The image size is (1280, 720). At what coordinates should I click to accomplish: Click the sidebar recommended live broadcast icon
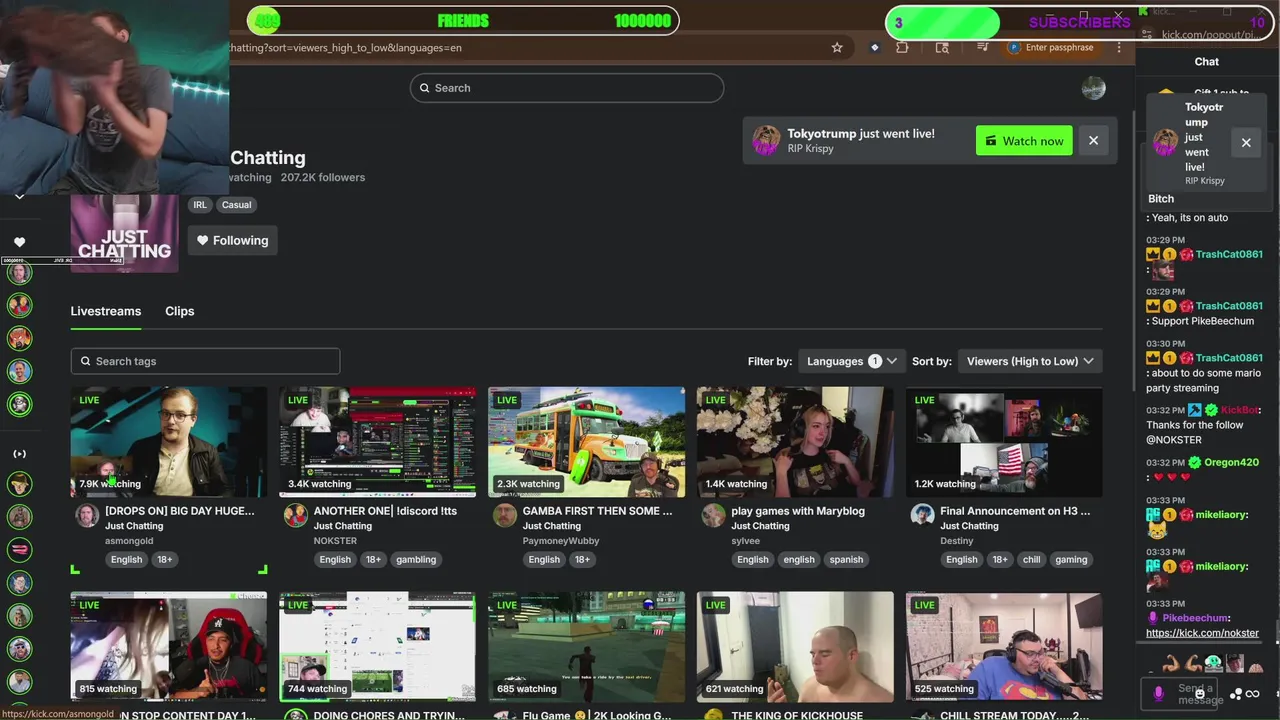19,454
